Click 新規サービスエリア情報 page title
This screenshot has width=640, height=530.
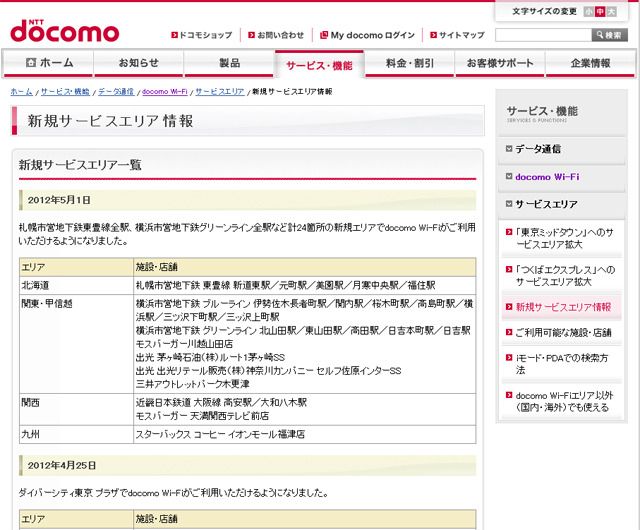pyautogui.click(x=110, y=121)
